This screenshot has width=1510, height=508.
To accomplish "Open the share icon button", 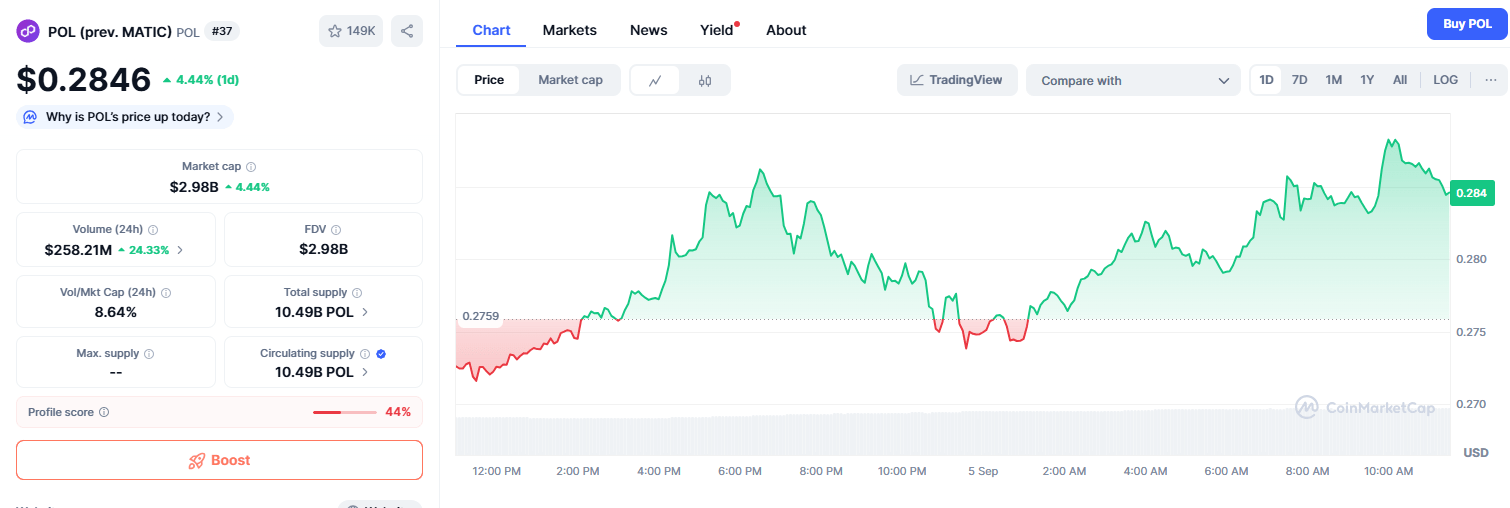I will pyautogui.click(x=407, y=31).
